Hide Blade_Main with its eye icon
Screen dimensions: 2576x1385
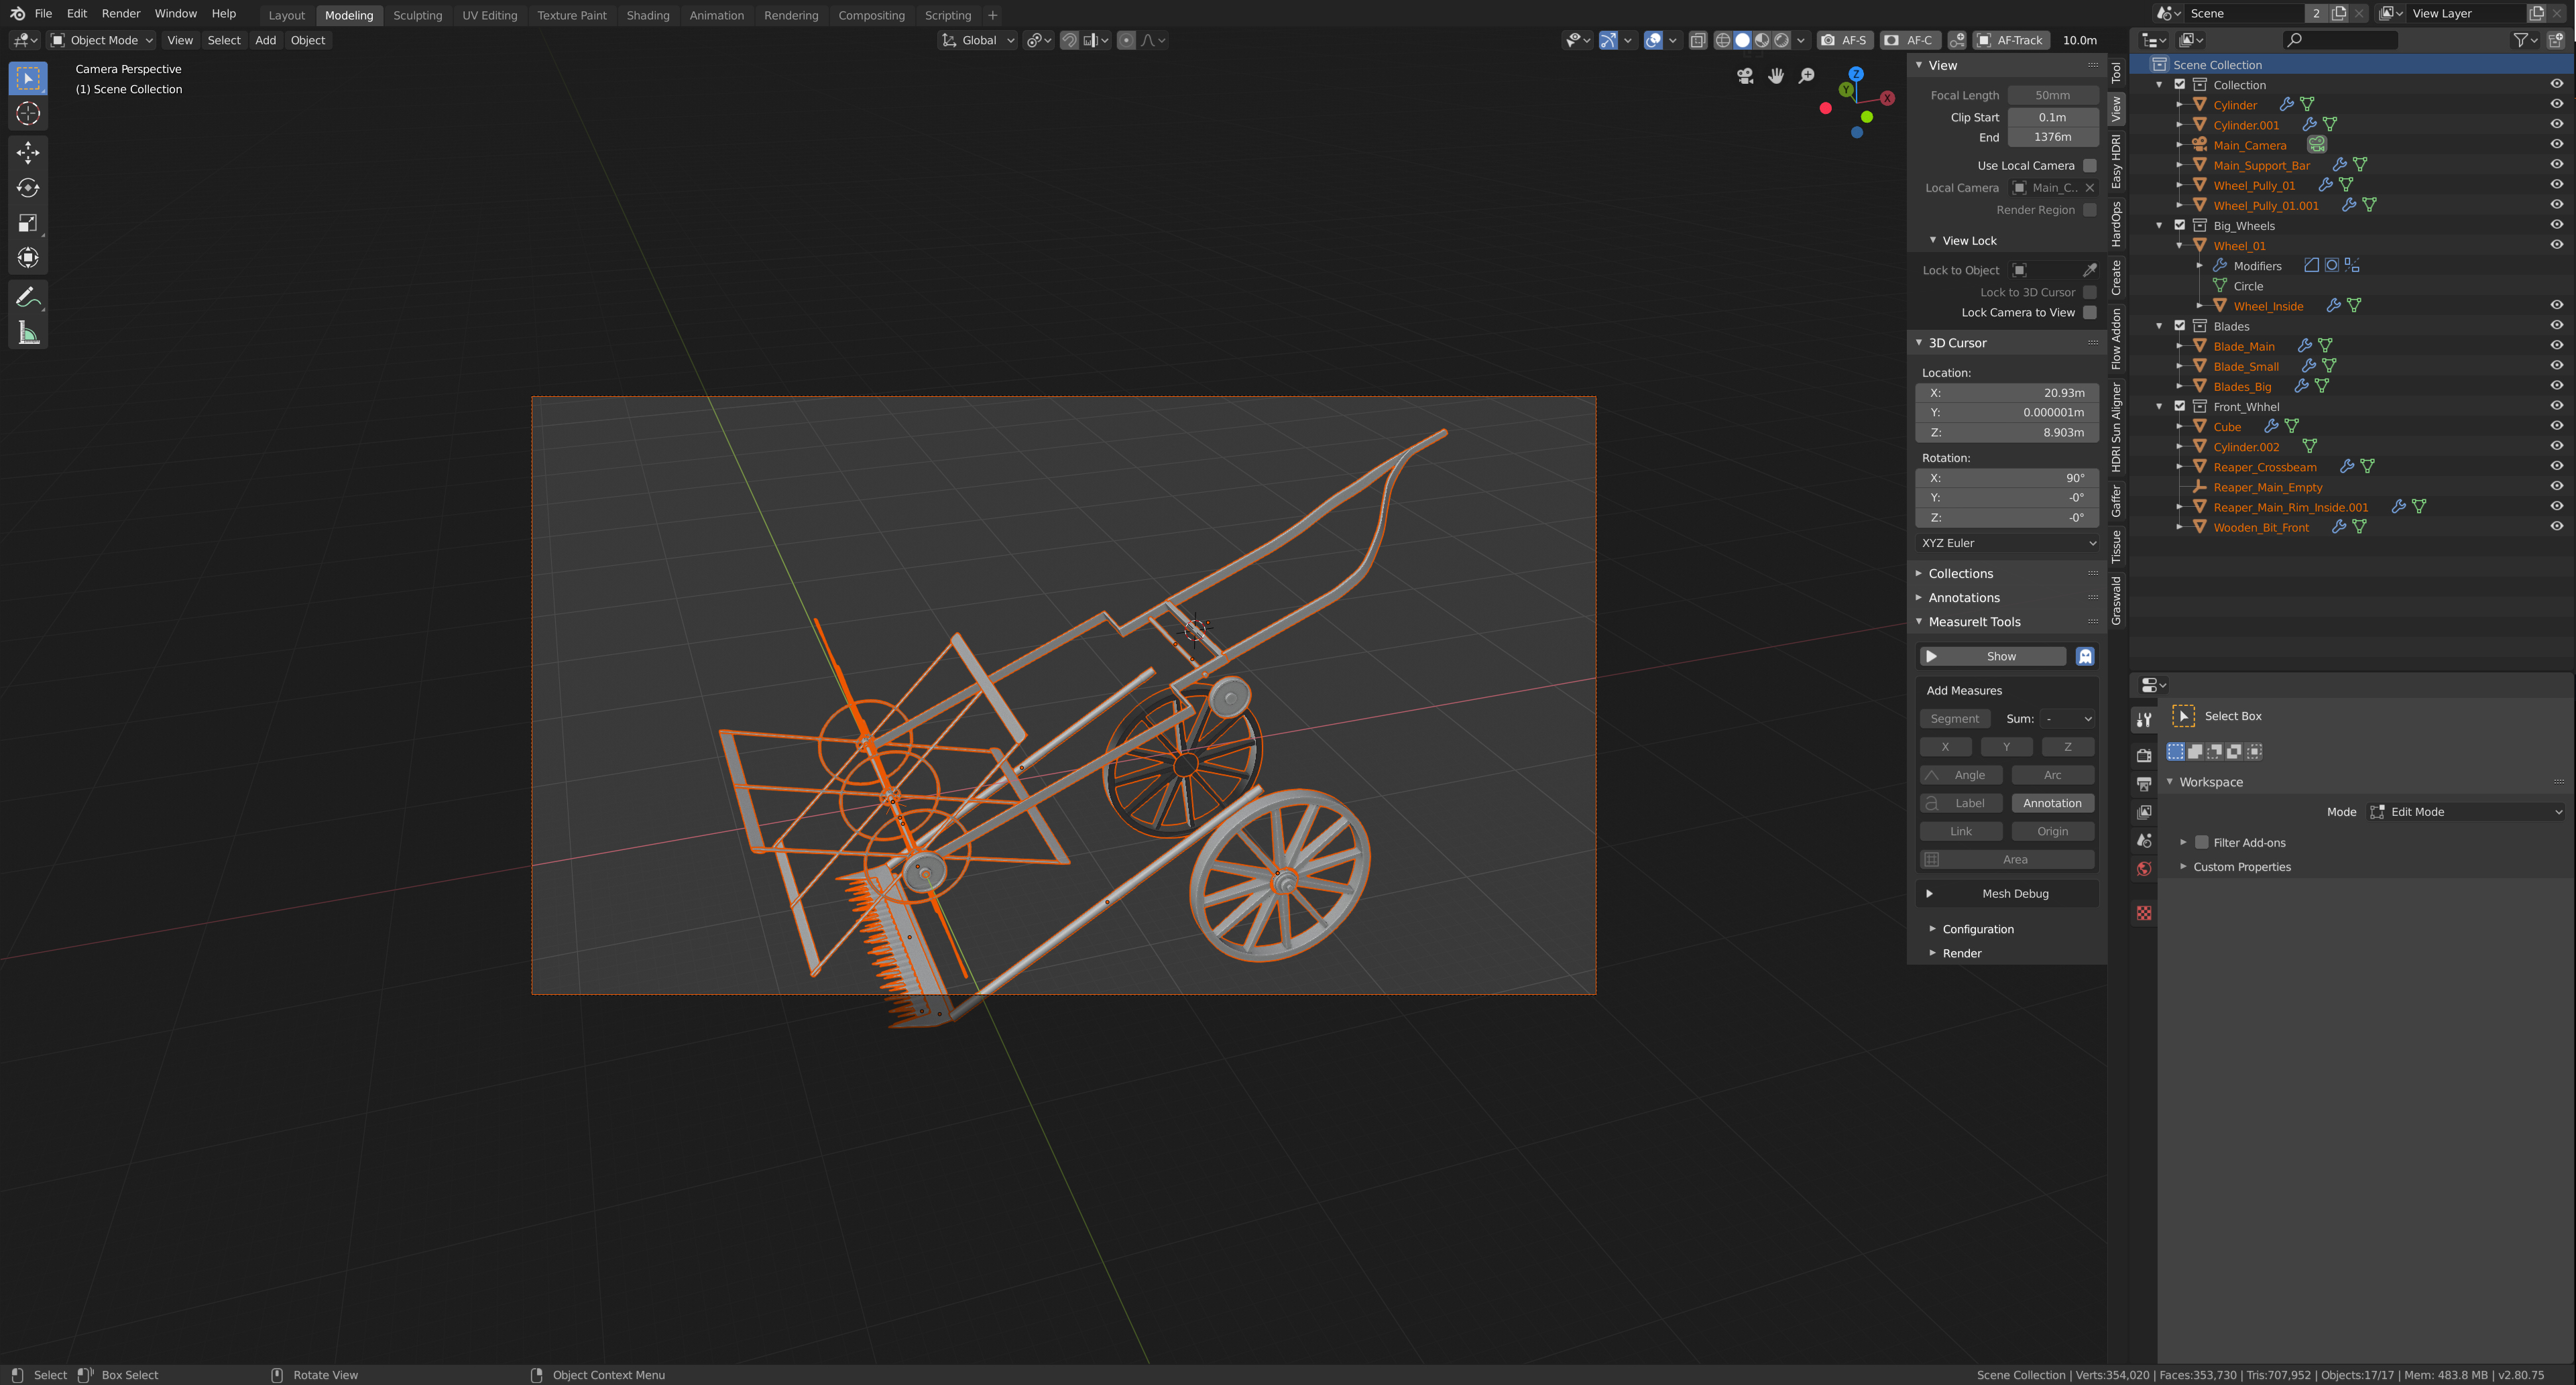coord(2556,346)
